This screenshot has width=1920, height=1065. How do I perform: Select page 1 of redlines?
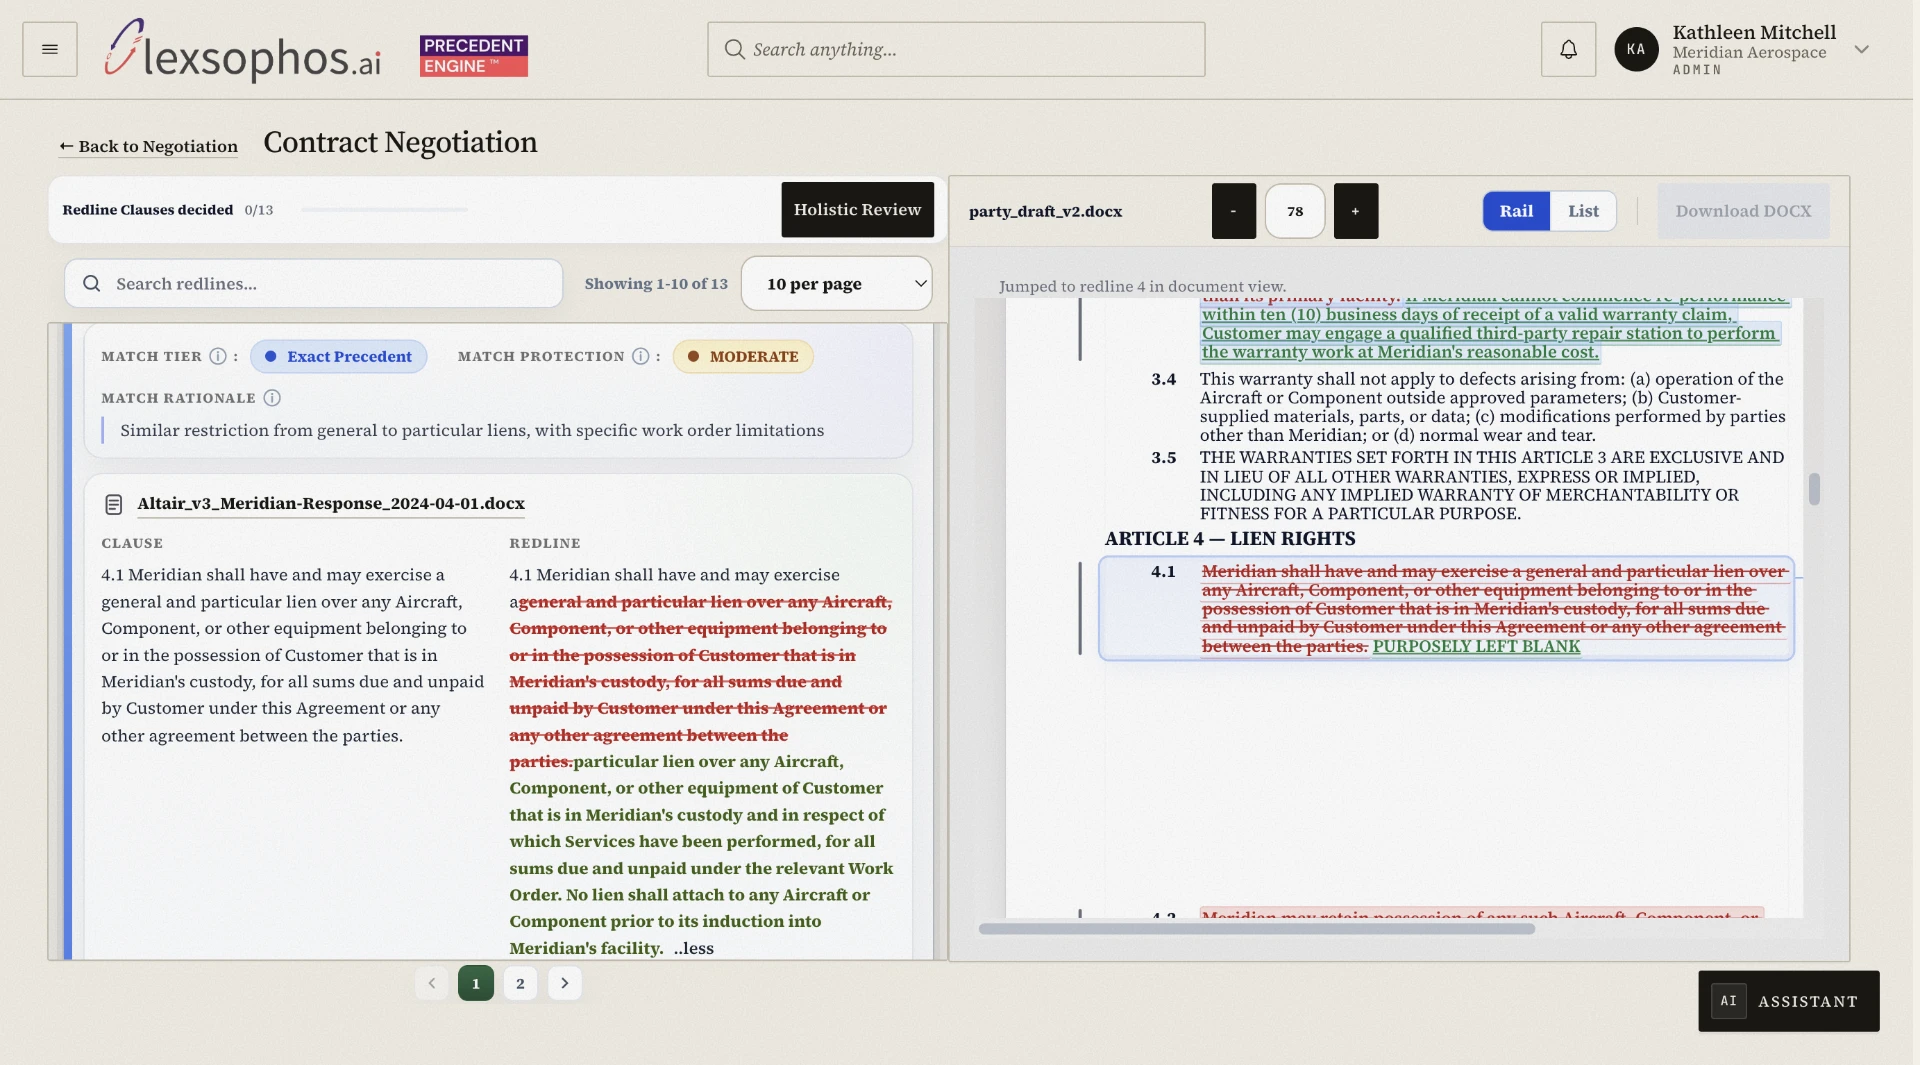tap(476, 983)
